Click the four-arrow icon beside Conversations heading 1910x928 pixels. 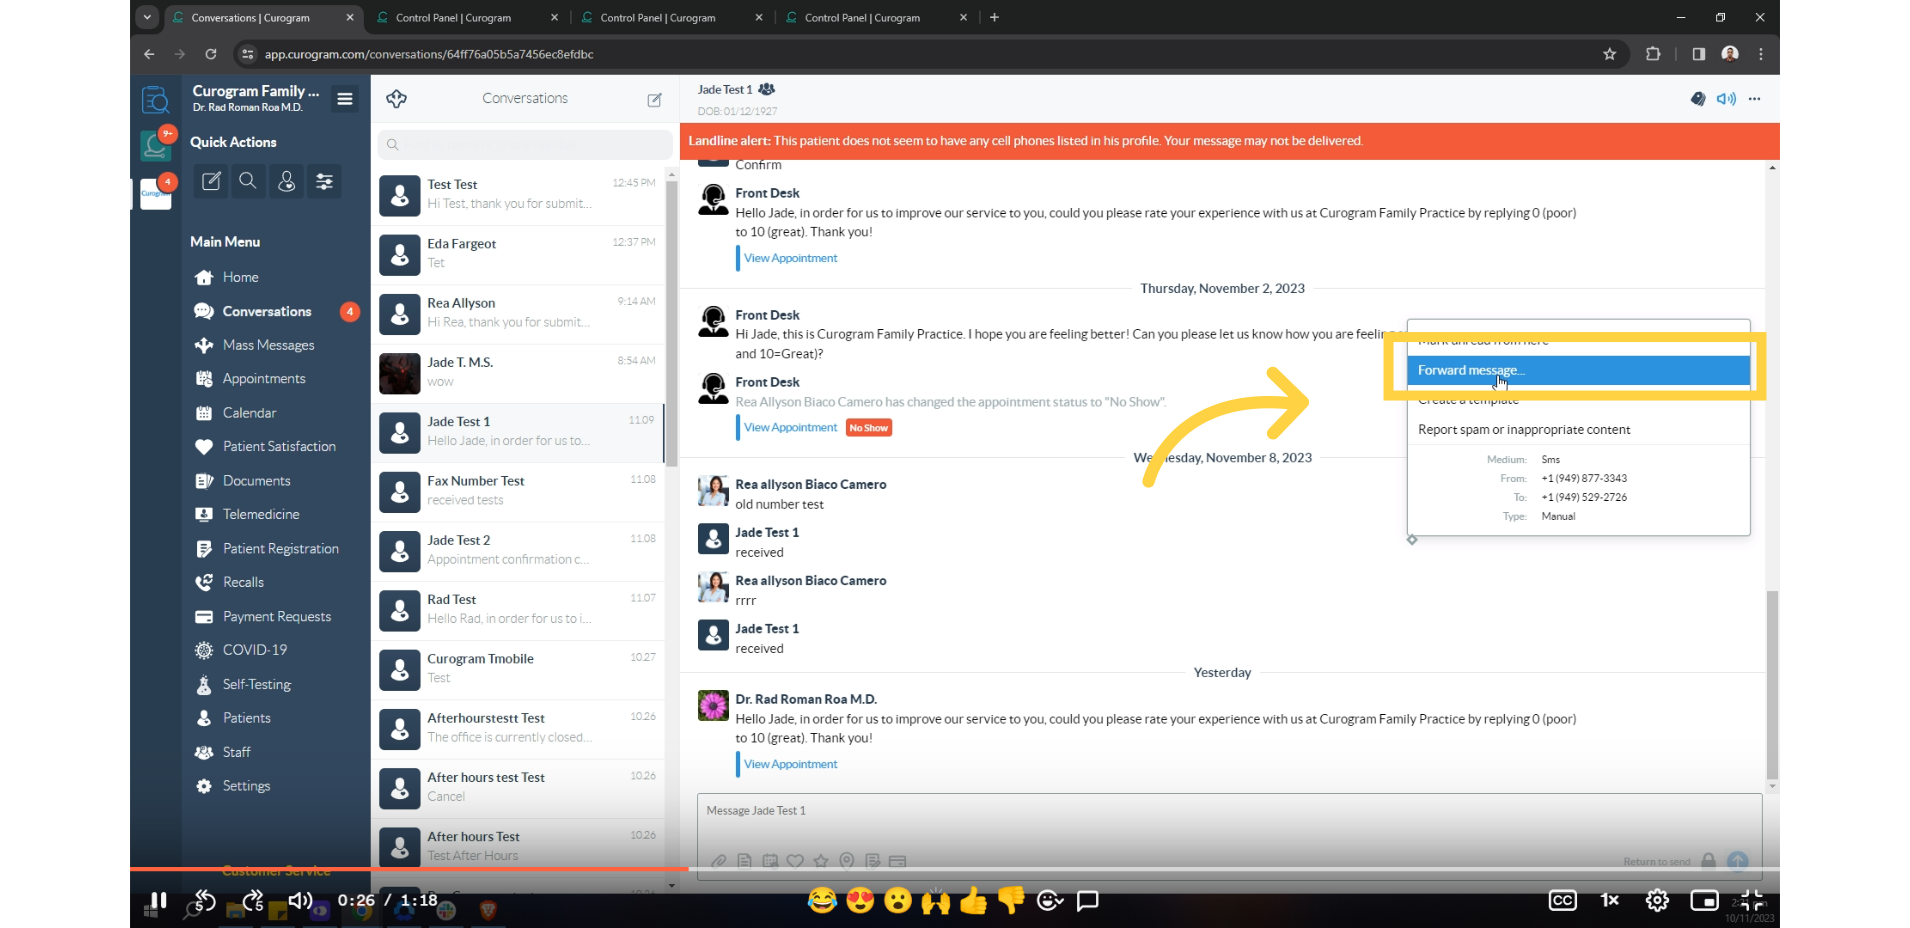tap(396, 98)
